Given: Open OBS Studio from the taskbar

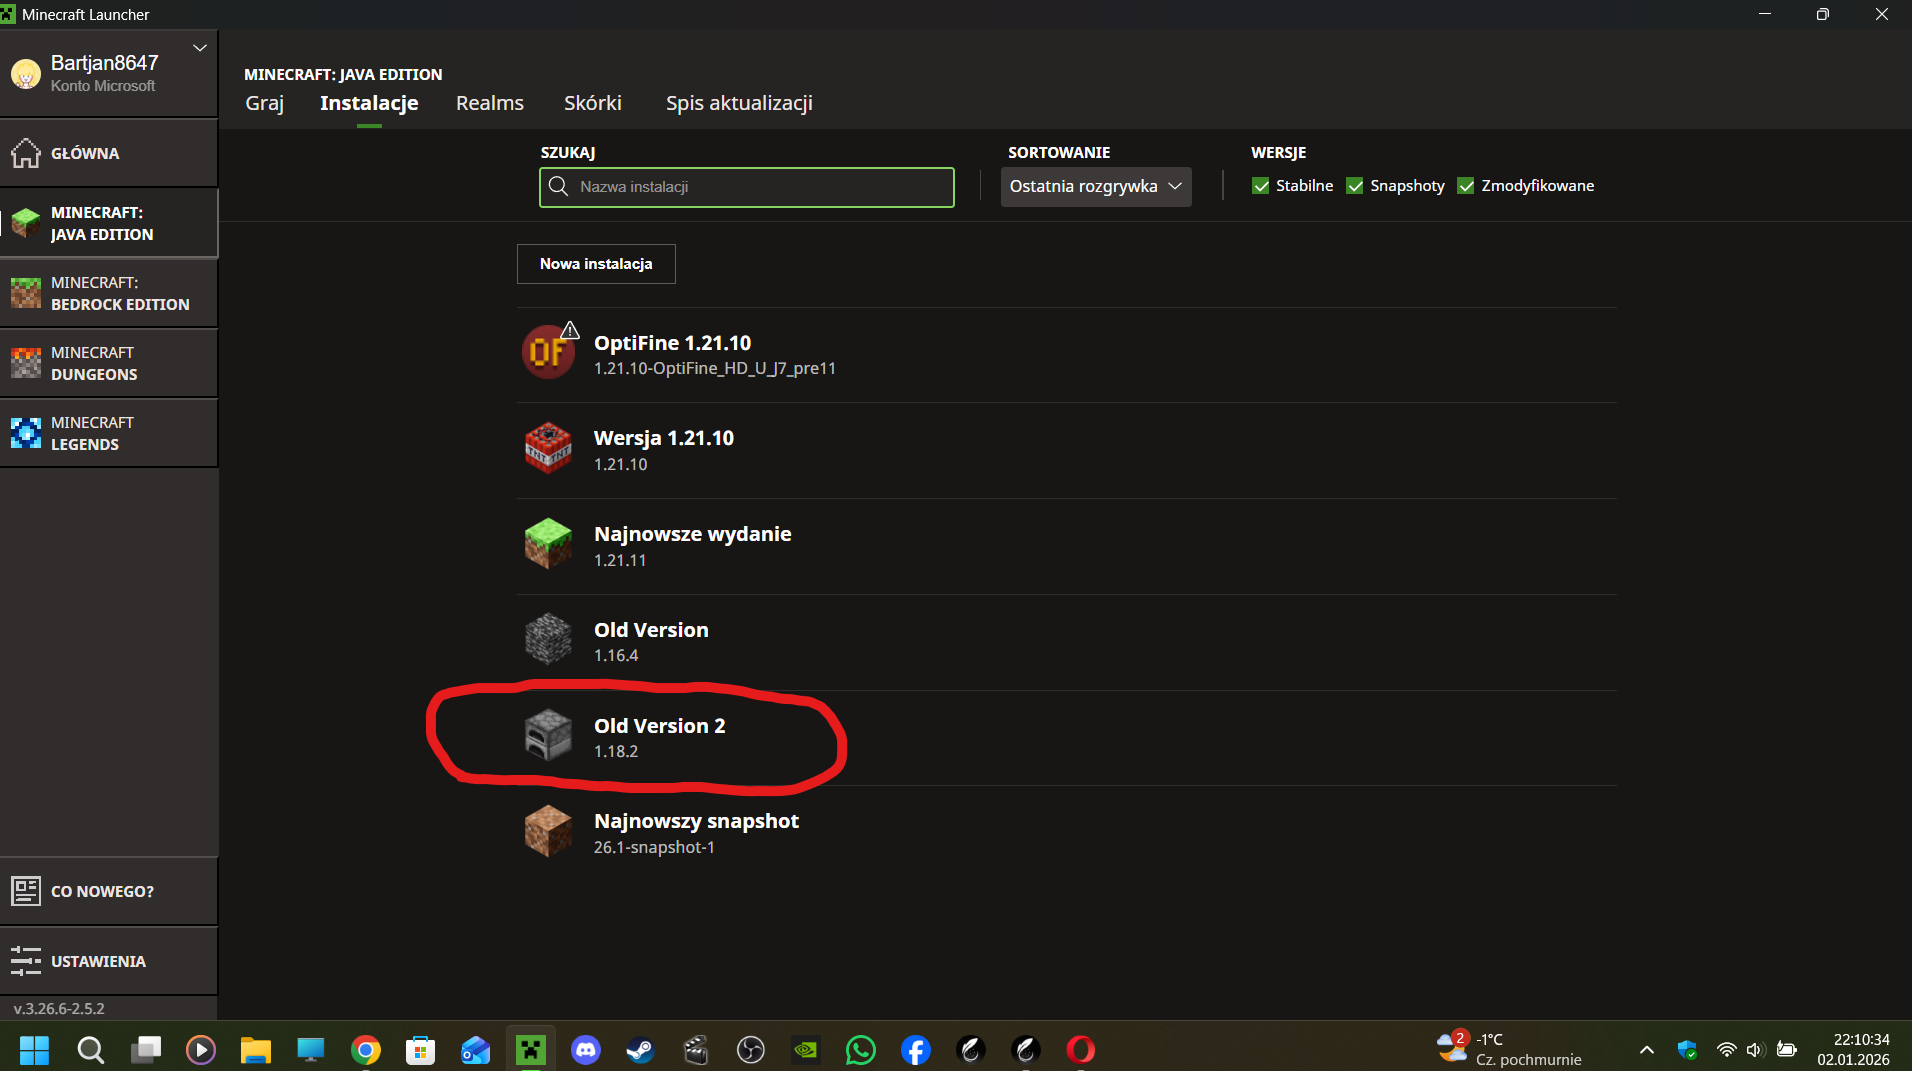Looking at the screenshot, I should point(751,1049).
